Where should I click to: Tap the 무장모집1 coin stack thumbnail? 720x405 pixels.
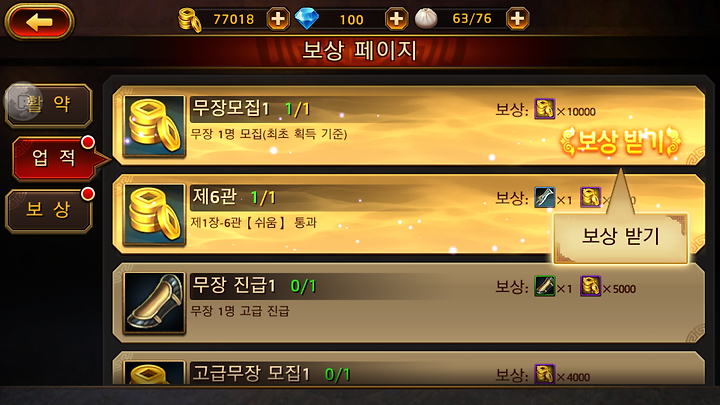[154, 126]
